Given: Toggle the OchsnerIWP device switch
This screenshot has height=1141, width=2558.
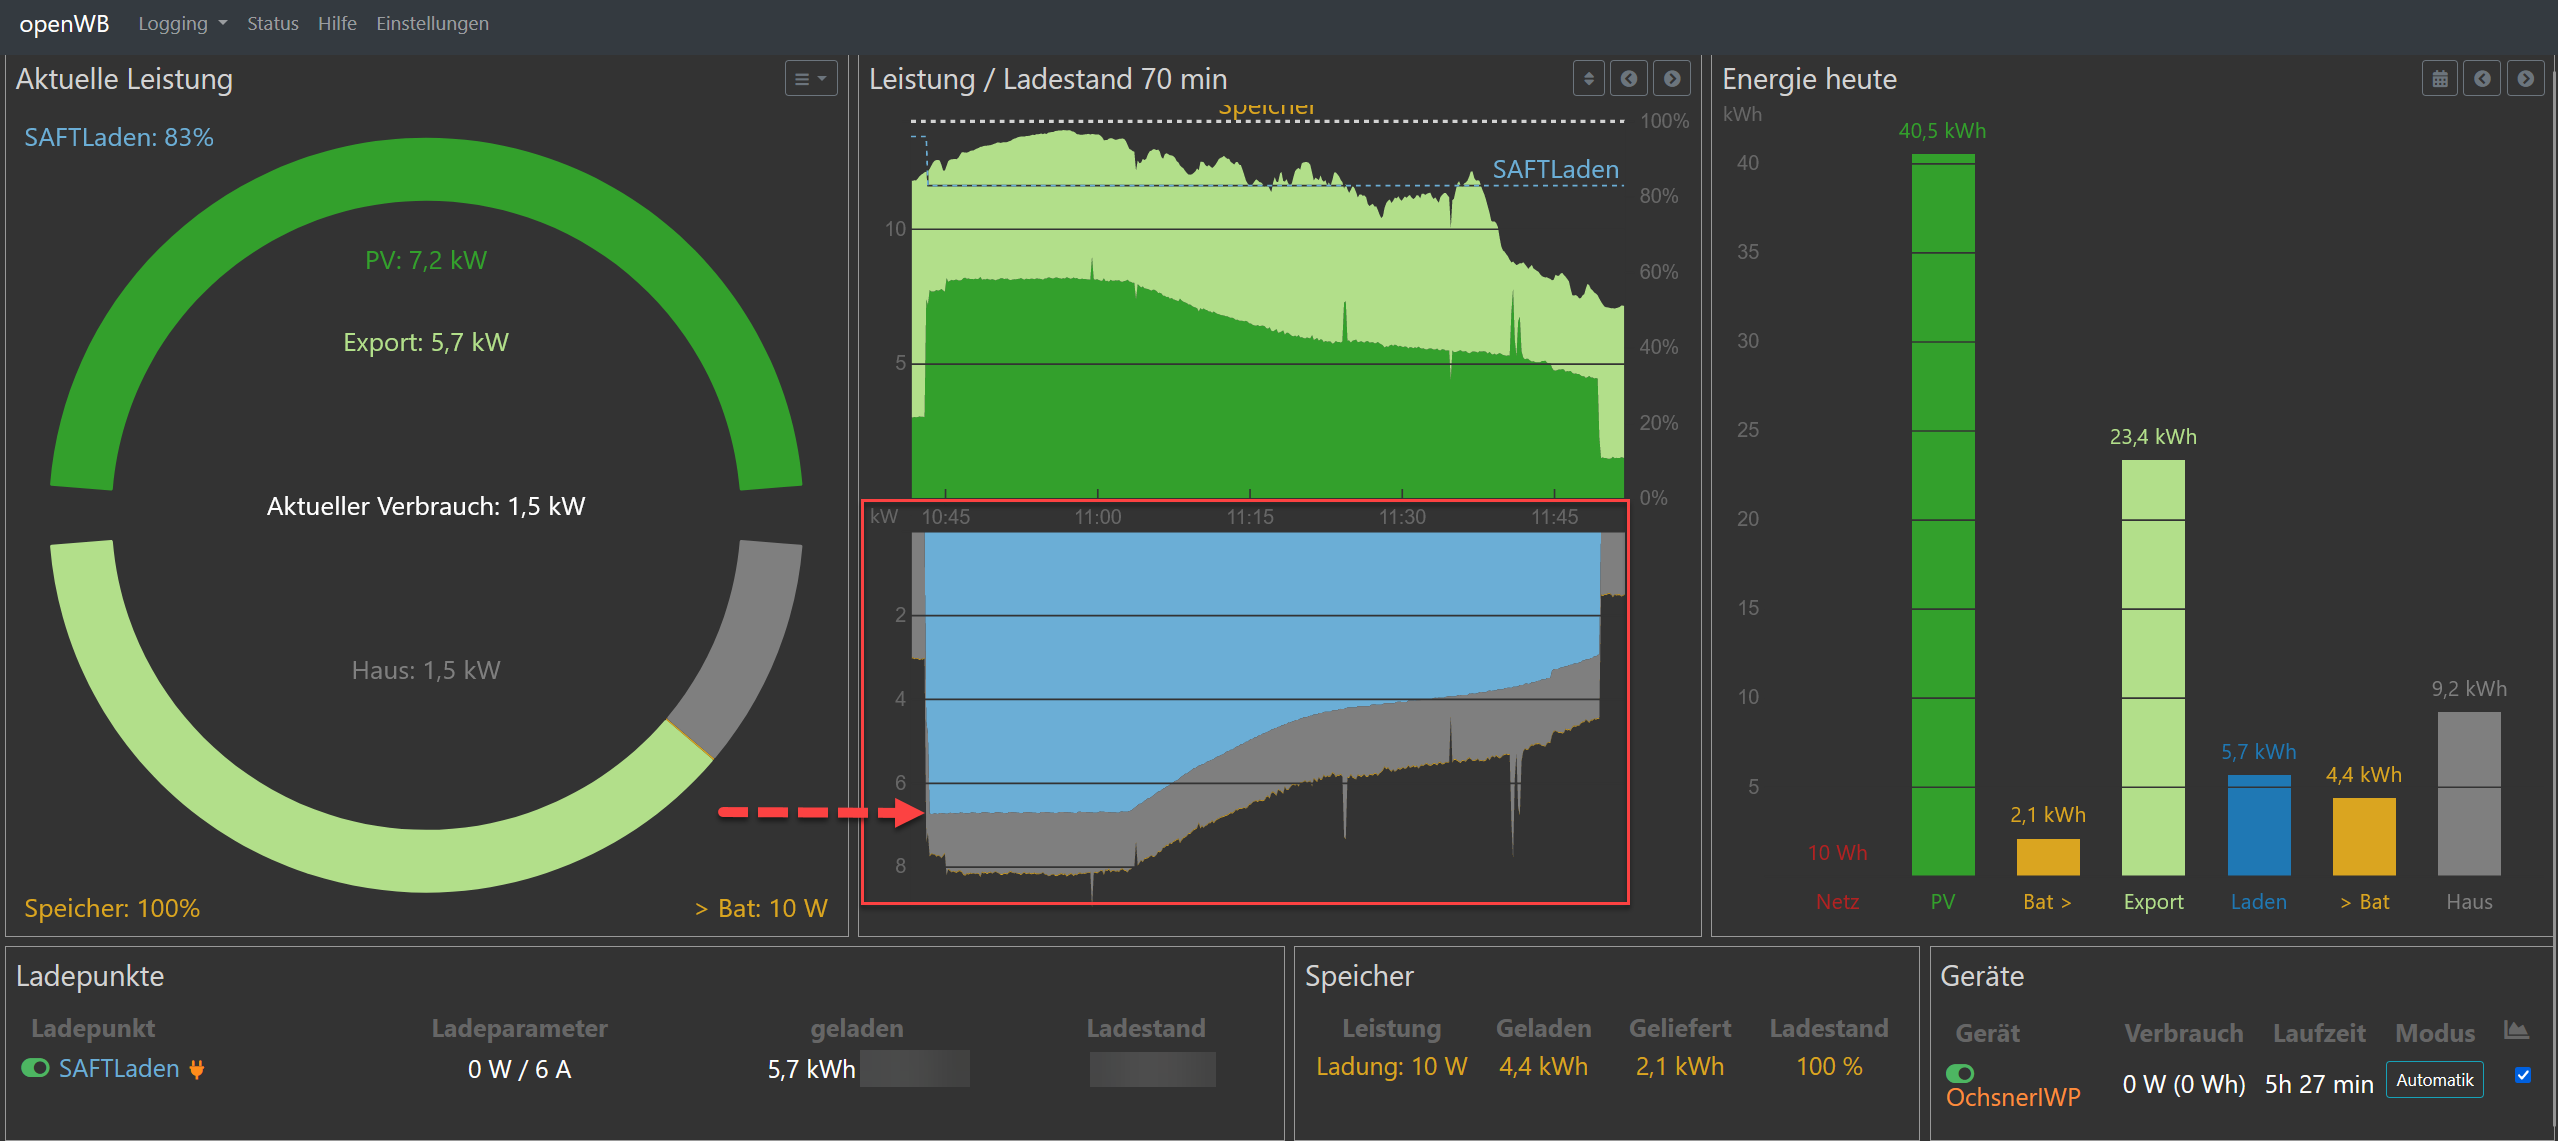Looking at the screenshot, I should click(1960, 1073).
